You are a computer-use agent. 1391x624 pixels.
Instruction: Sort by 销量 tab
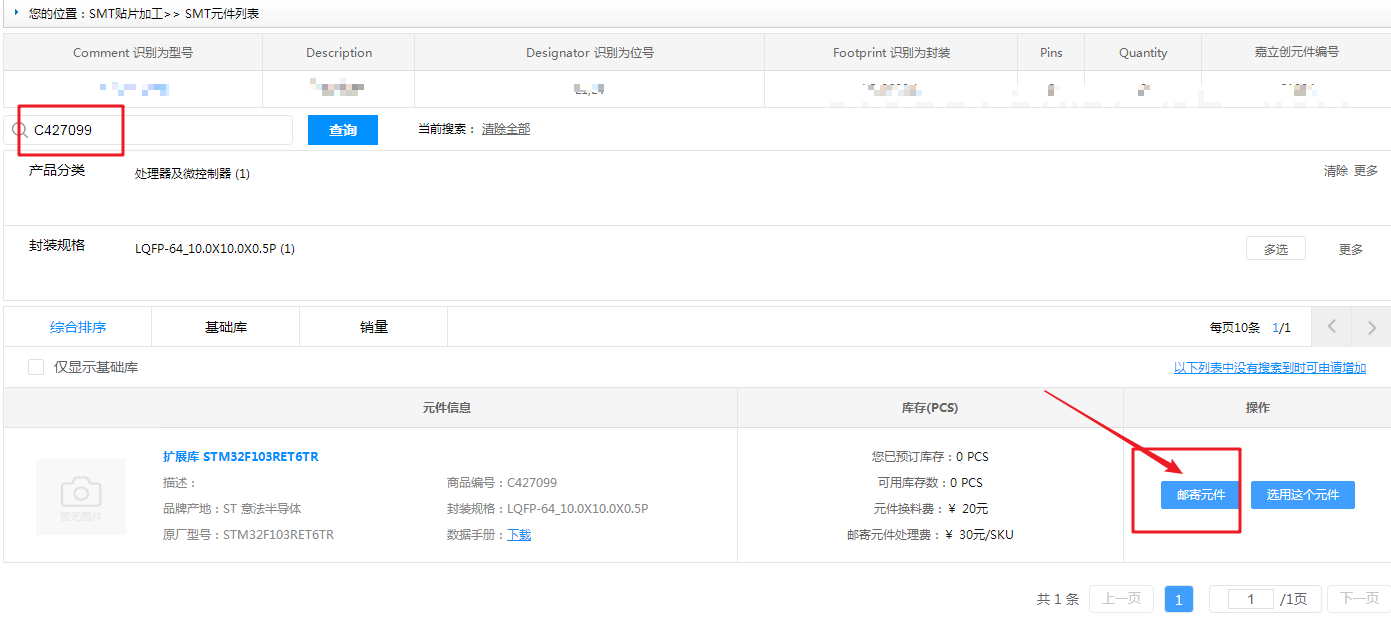pos(373,327)
